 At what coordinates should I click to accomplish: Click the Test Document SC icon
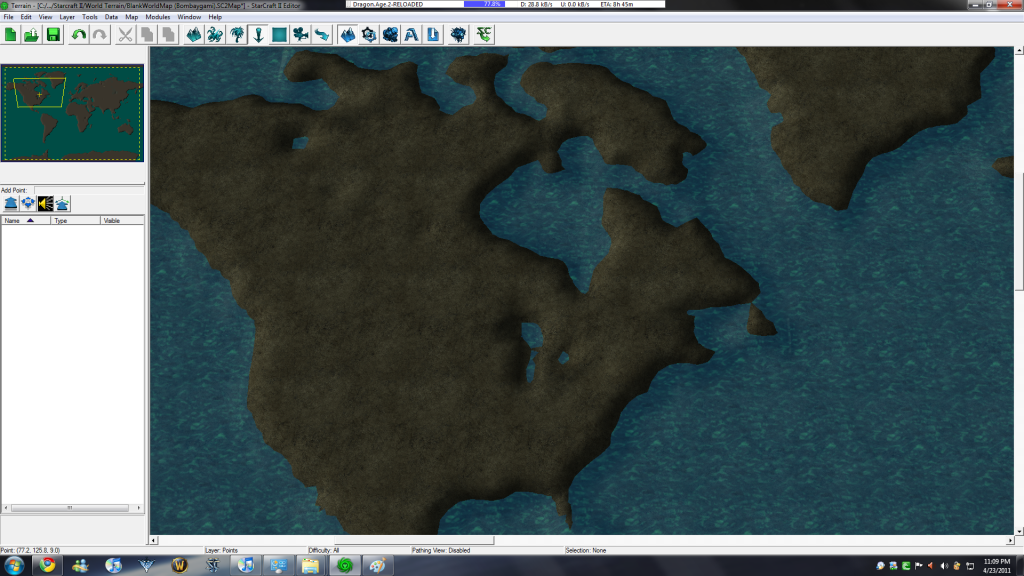tap(484, 35)
